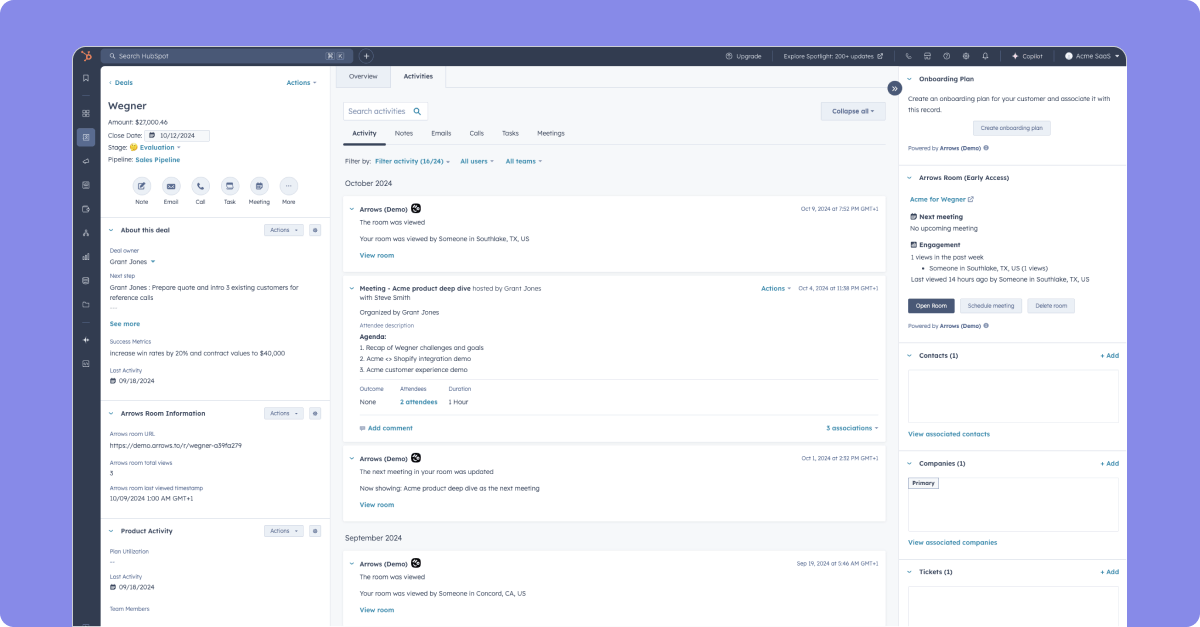Open Explore Spotlight: 200+ updates link

click(x=833, y=56)
